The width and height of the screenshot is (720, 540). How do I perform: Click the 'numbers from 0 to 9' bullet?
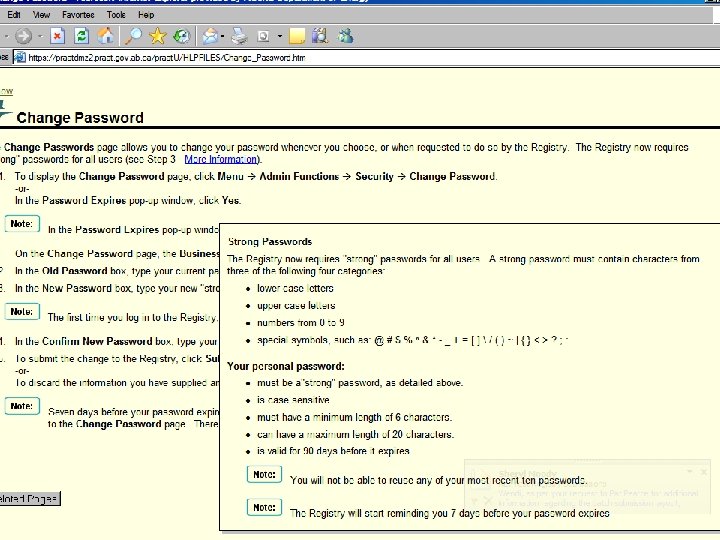301,323
